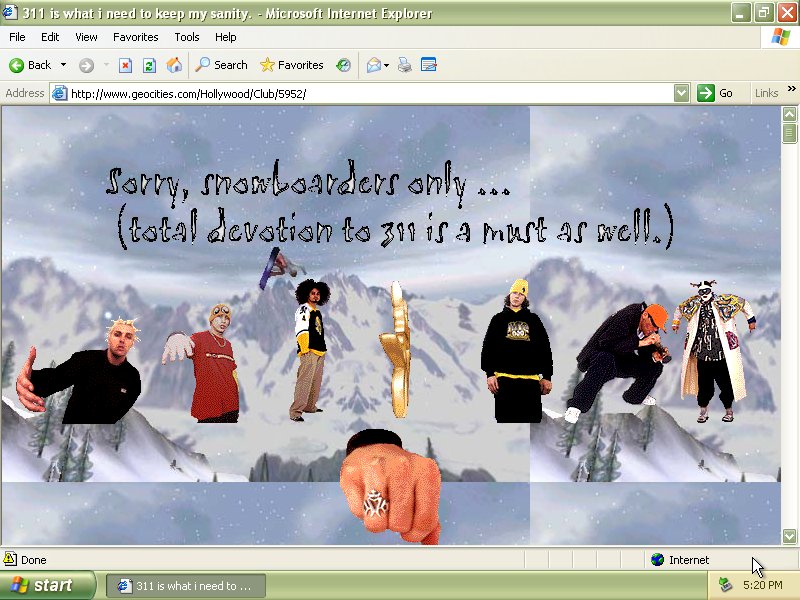The height and width of the screenshot is (600, 800).
Task: Click the page icon in address bar
Action: tap(60, 93)
